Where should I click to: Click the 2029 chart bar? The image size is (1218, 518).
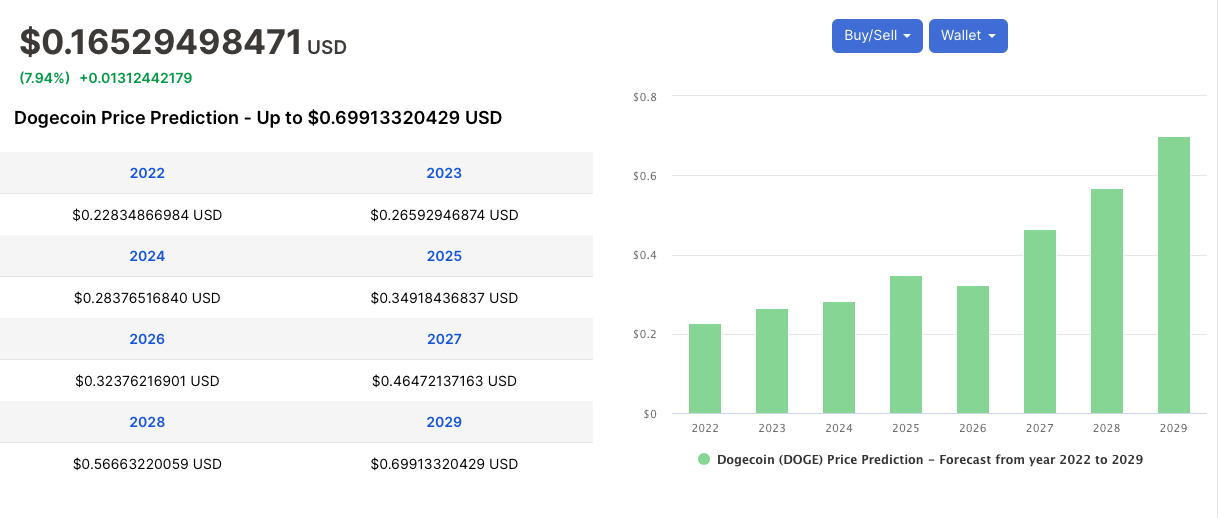coord(1174,275)
